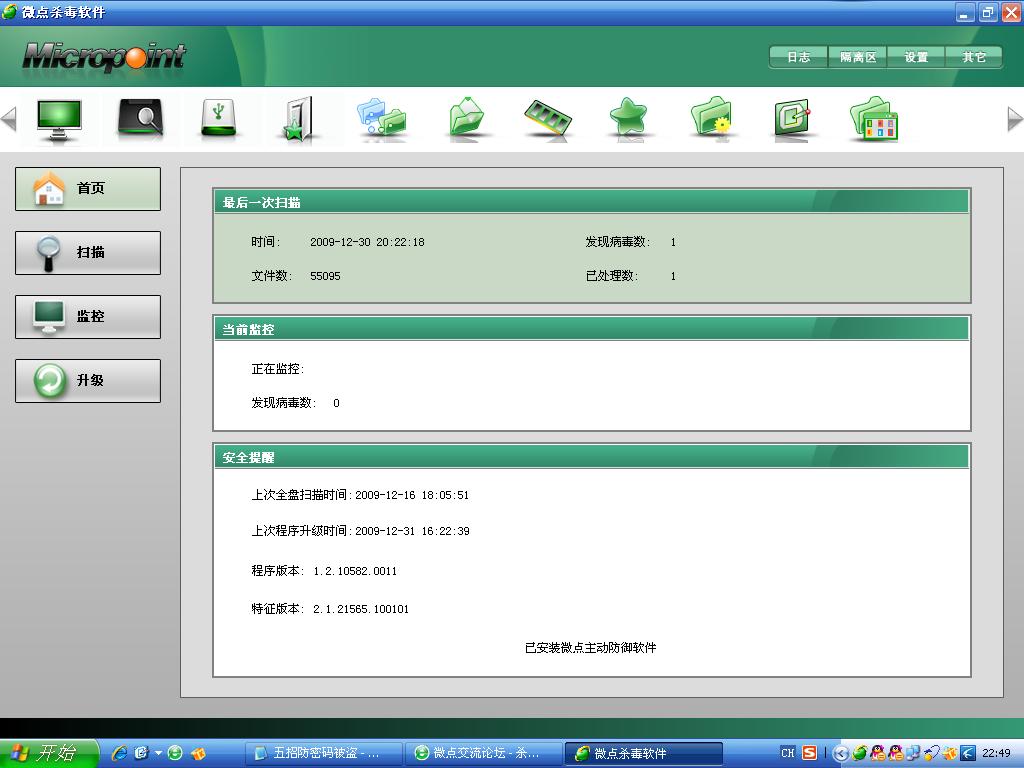Click the folder with color grid icon
Screen dimensions: 1024x768
pos(874,118)
